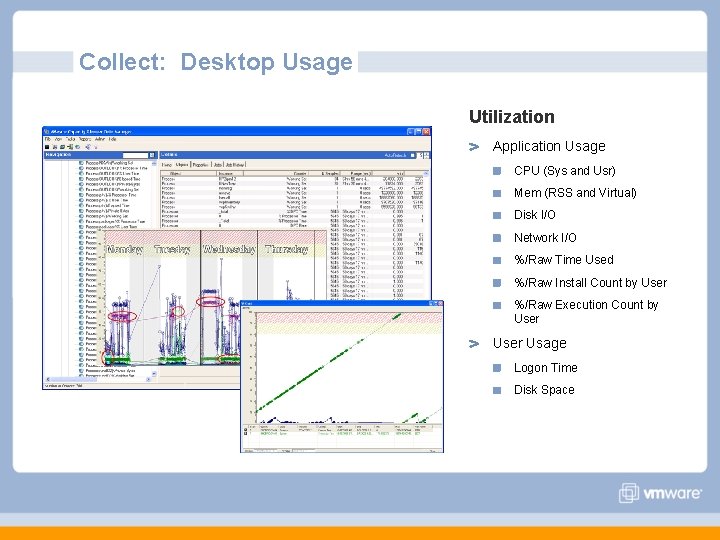Click the Network I/O bullet
This screenshot has width=720, height=540.
(545, 237)
